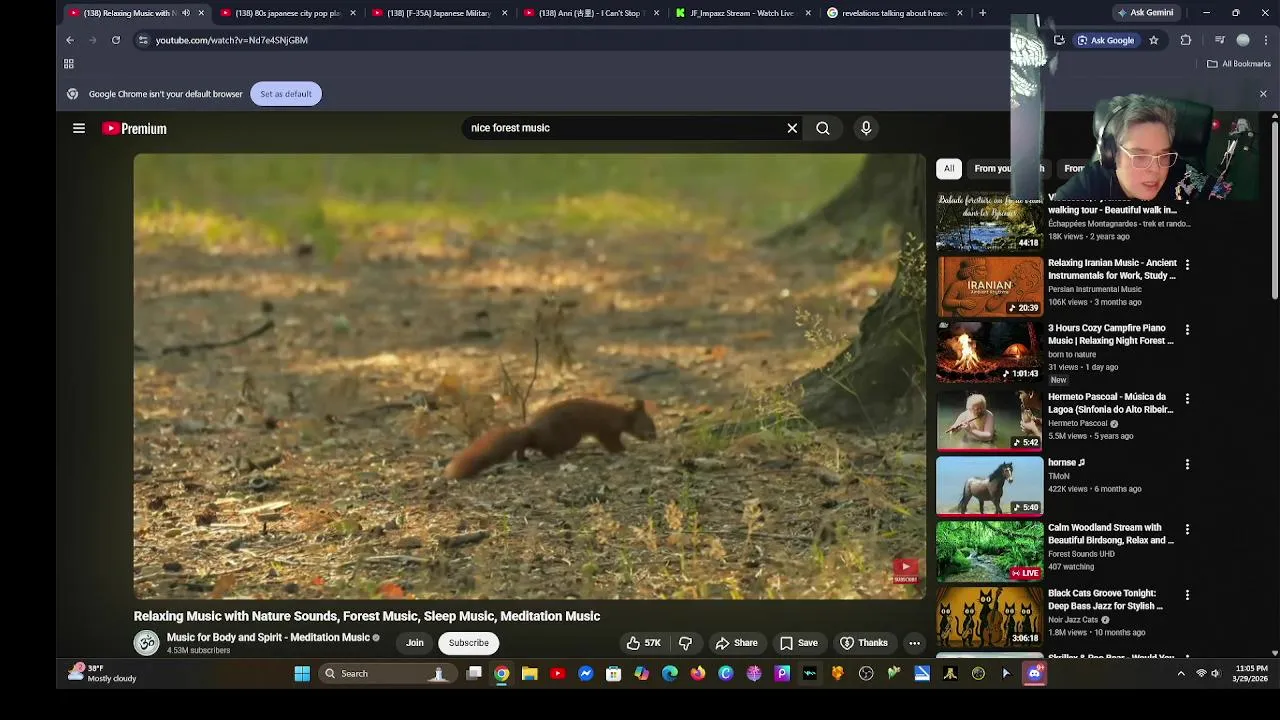Go back with the browser back arrow
The width and height of the screenshot is (1280, 720).
[70, 40]
